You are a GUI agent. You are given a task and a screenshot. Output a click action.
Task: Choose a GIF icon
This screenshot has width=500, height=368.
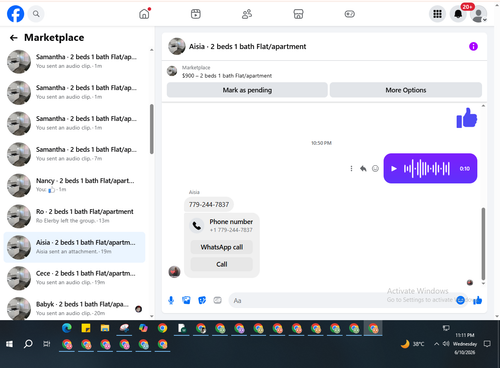pyautogui.click(x=217, y=300)
